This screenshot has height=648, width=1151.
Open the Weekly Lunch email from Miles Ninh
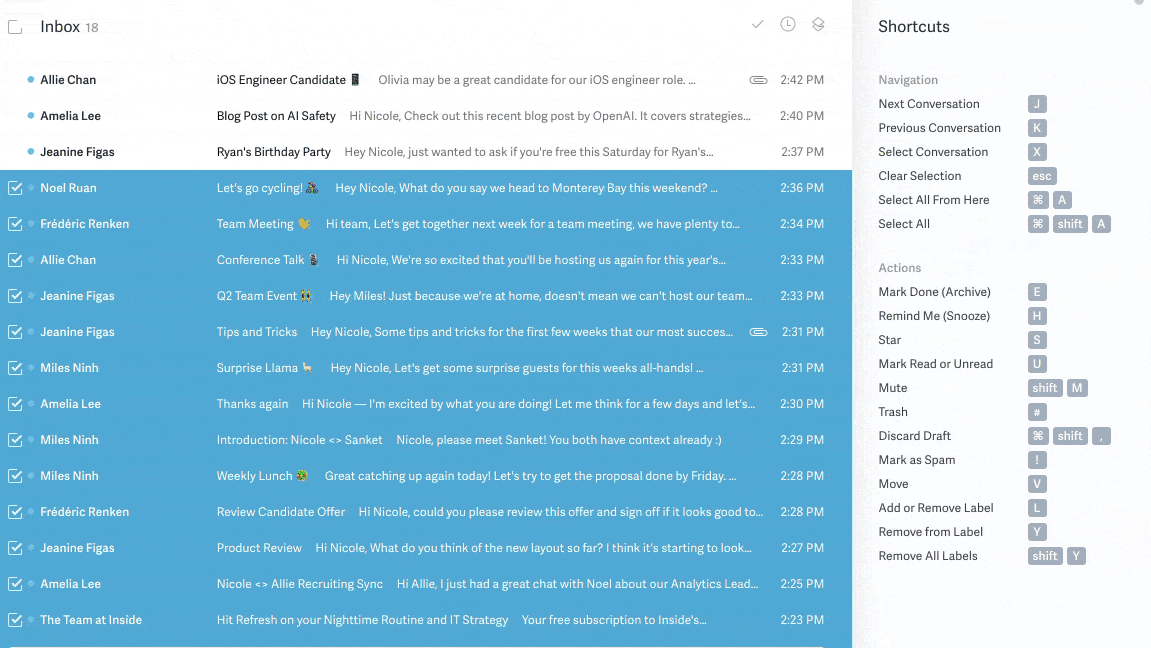point(255,476)
